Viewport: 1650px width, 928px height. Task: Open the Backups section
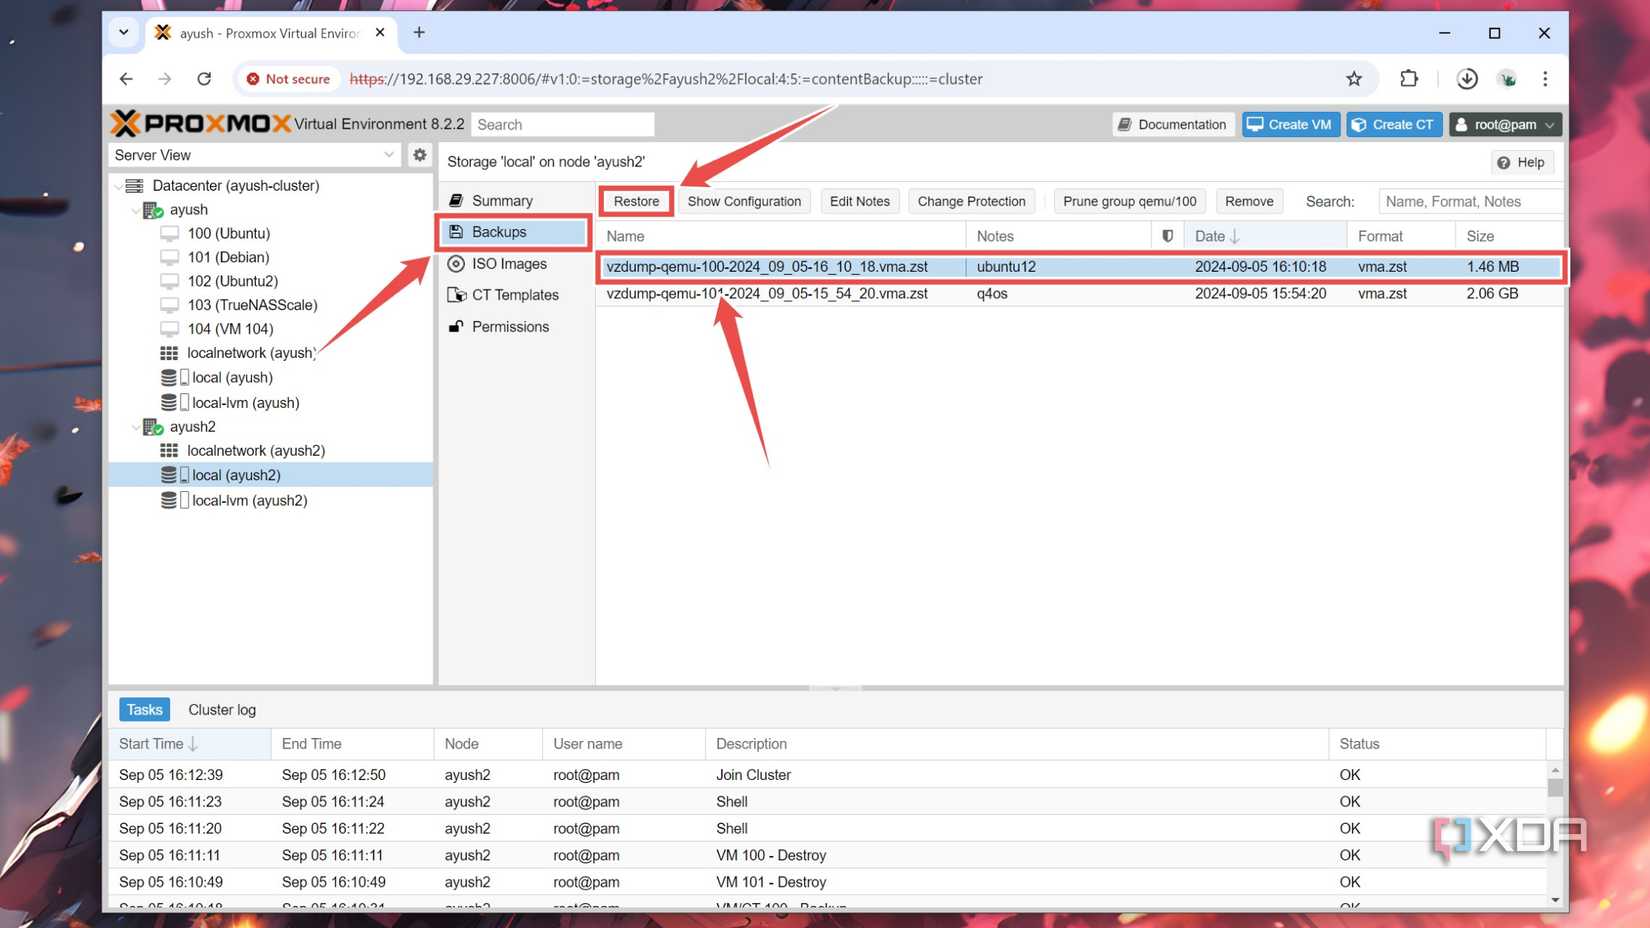point(514,232)
